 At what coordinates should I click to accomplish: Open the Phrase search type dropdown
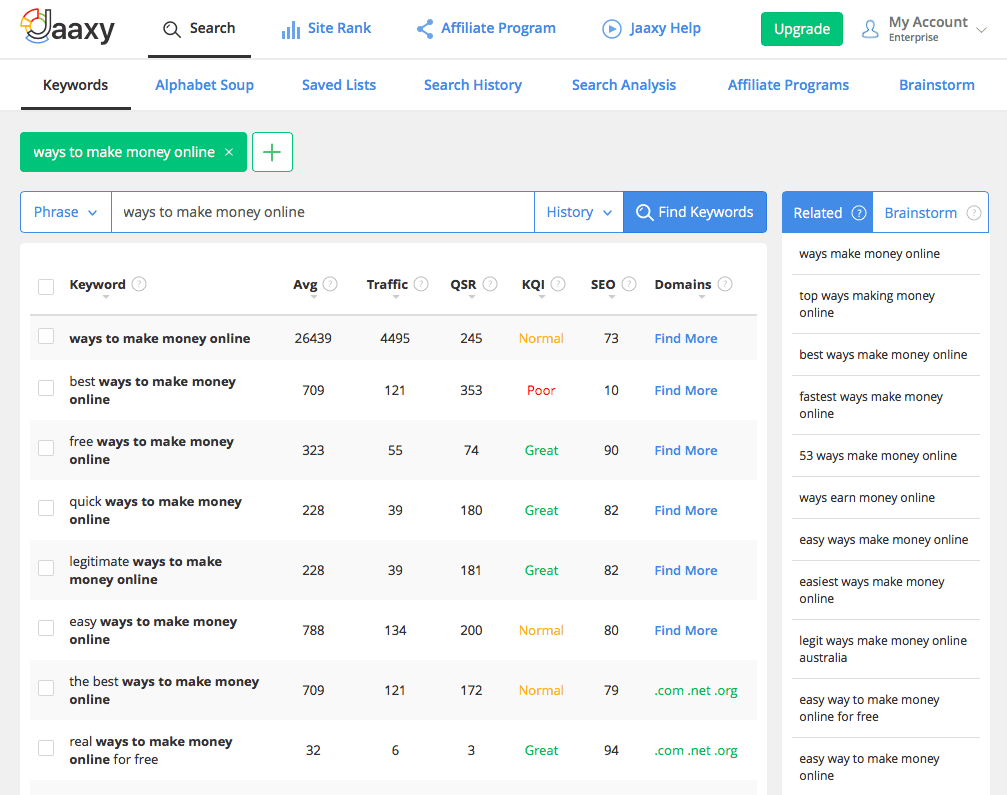point(66,212)
